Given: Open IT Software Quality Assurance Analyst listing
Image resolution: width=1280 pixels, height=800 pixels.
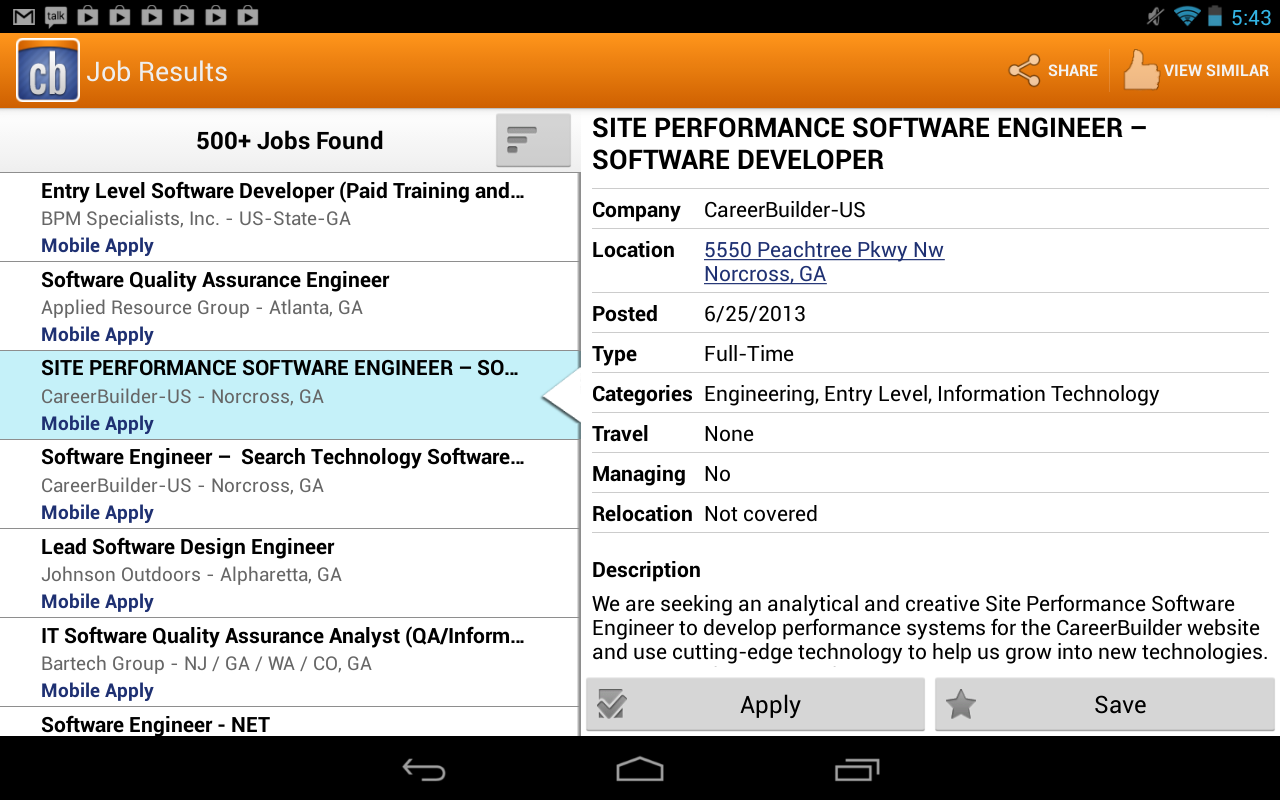Looking at the screenshot, I should 290,663.
